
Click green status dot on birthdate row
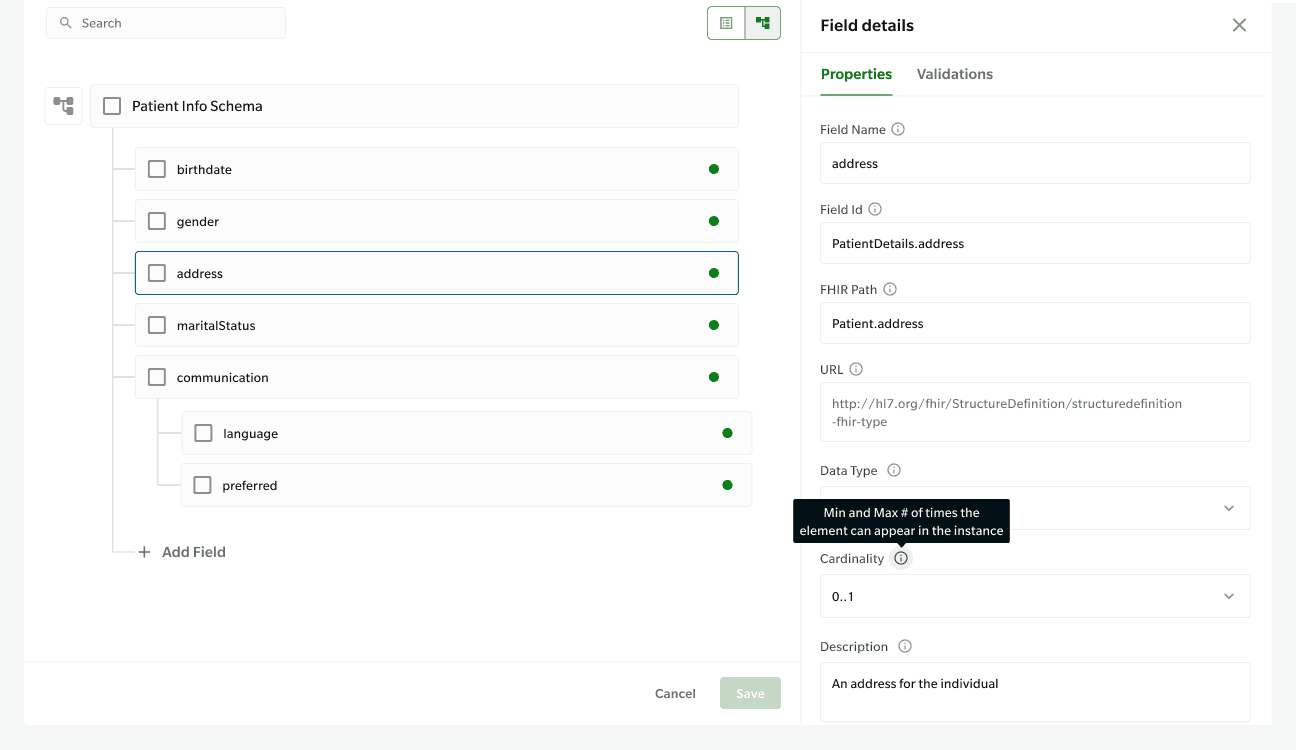(x=714, y=169)
